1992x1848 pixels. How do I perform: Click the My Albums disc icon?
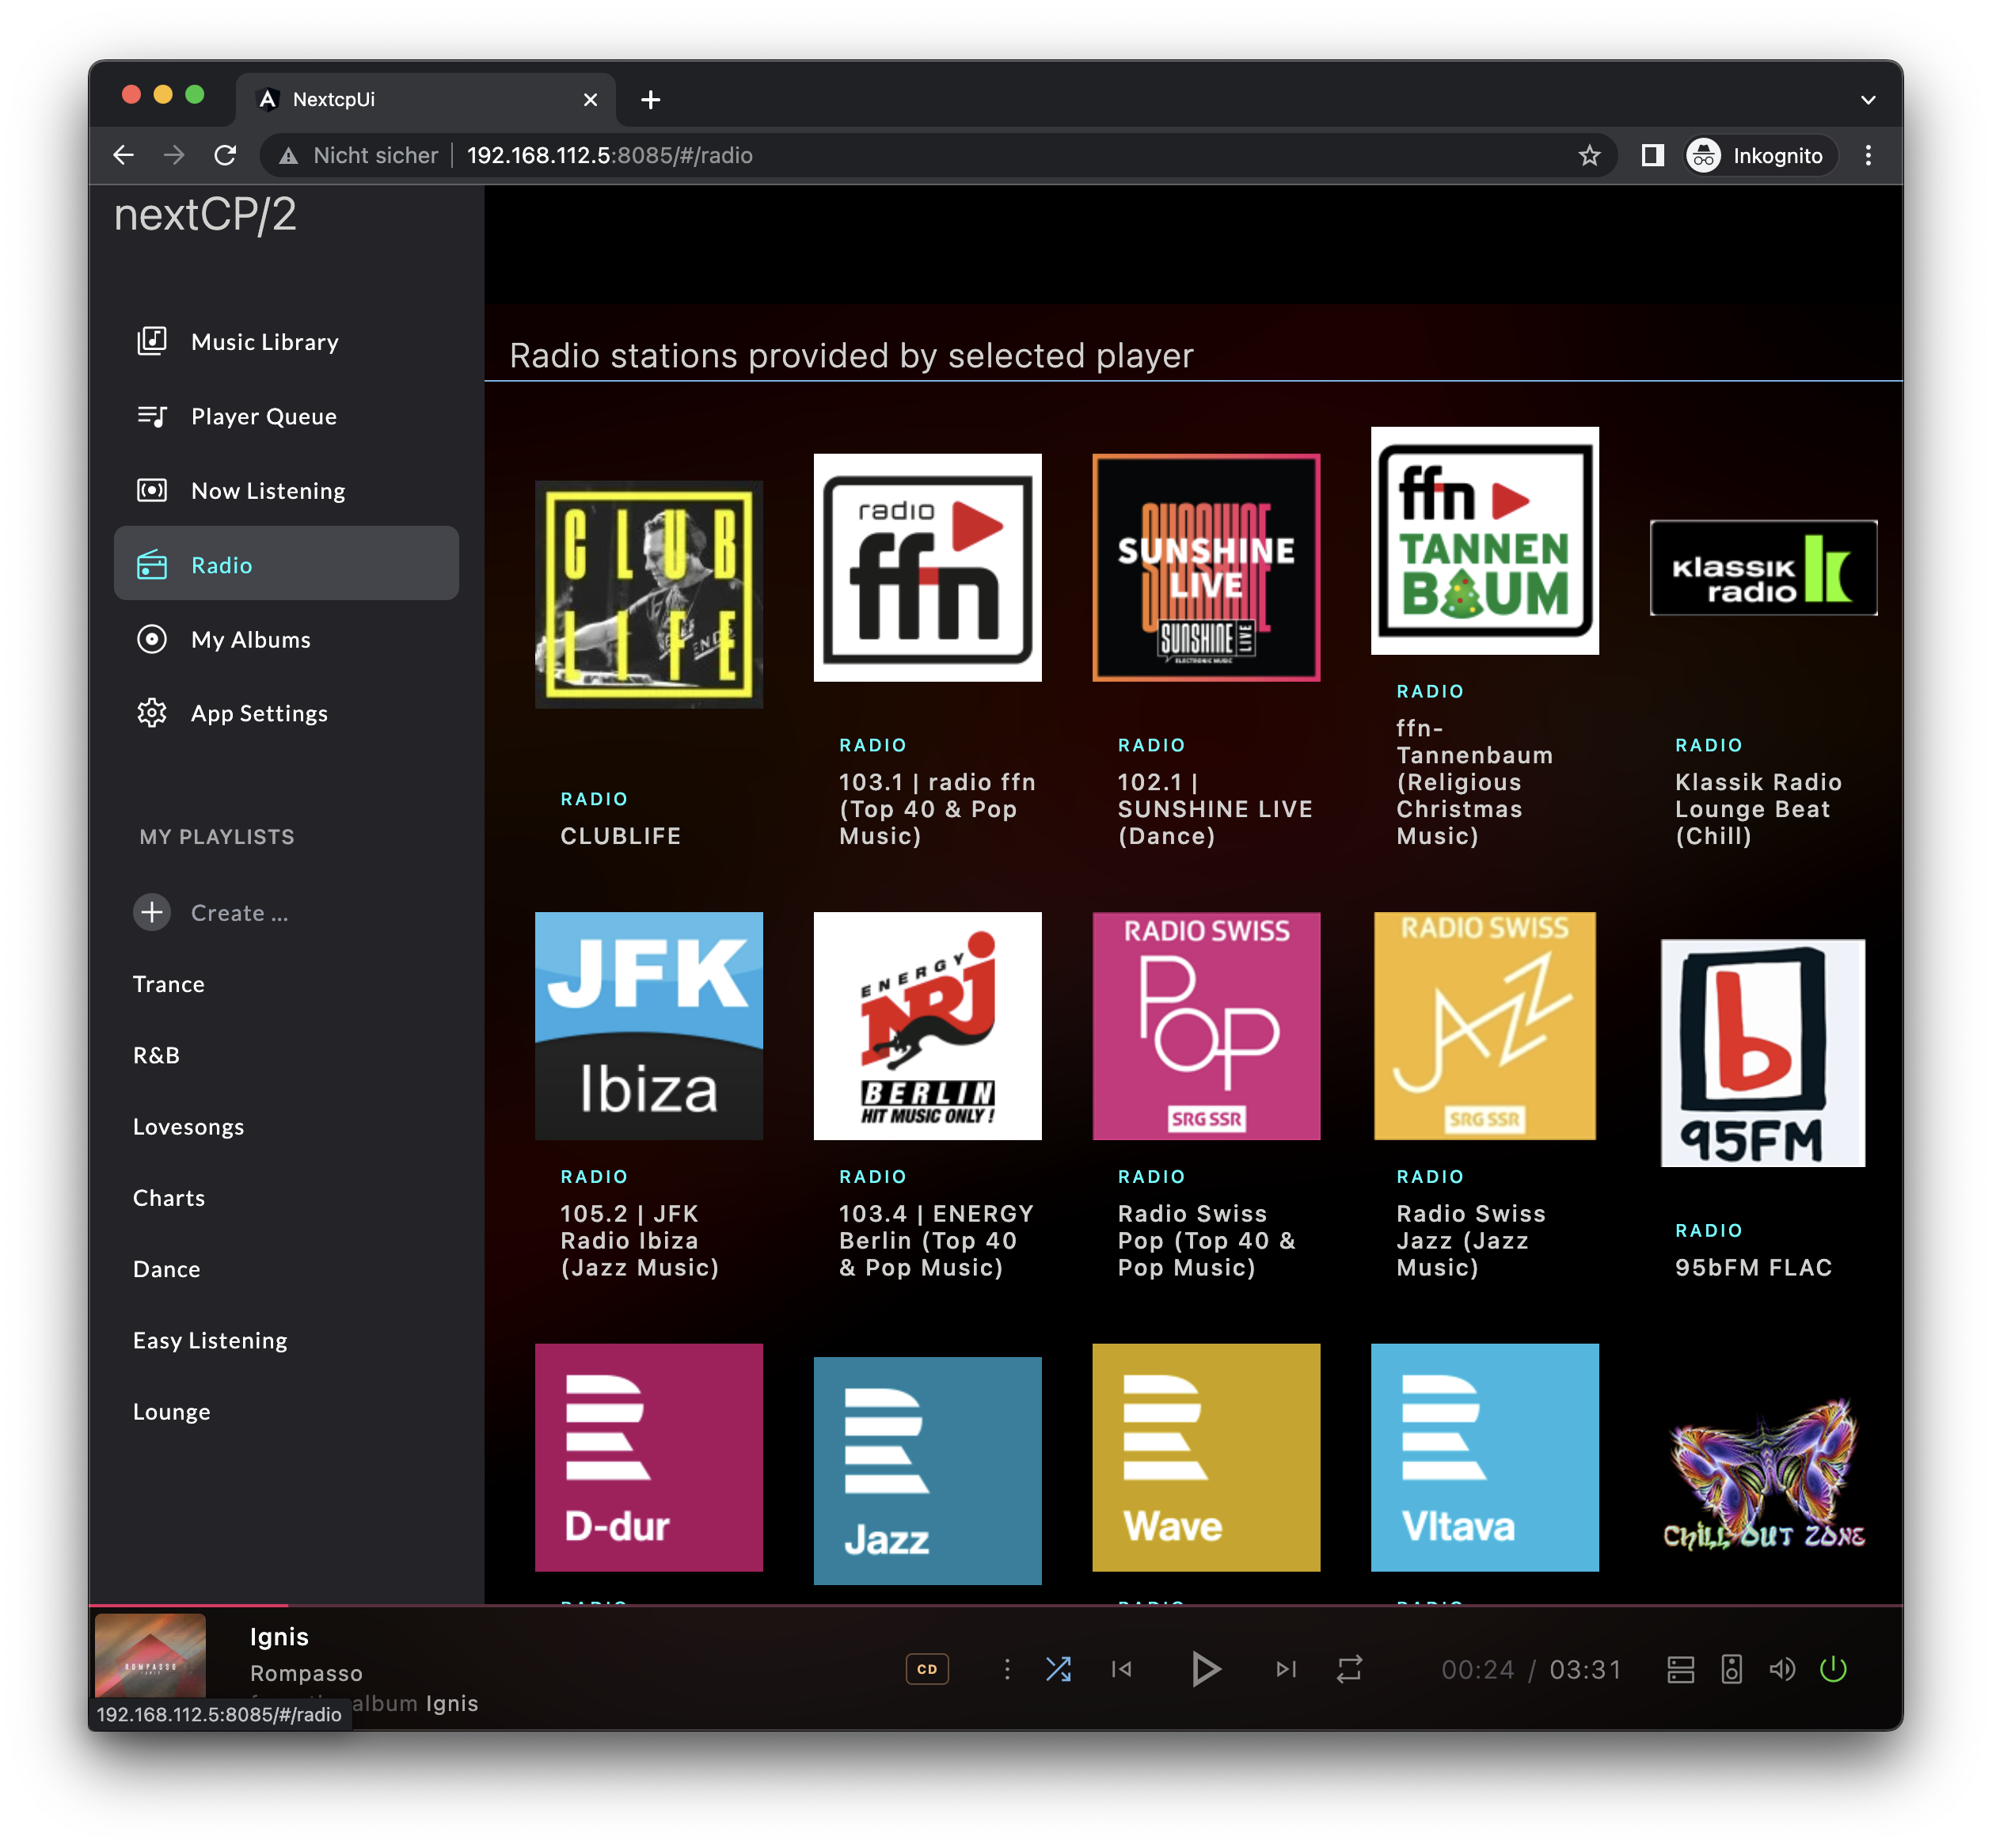pos(152,639)
